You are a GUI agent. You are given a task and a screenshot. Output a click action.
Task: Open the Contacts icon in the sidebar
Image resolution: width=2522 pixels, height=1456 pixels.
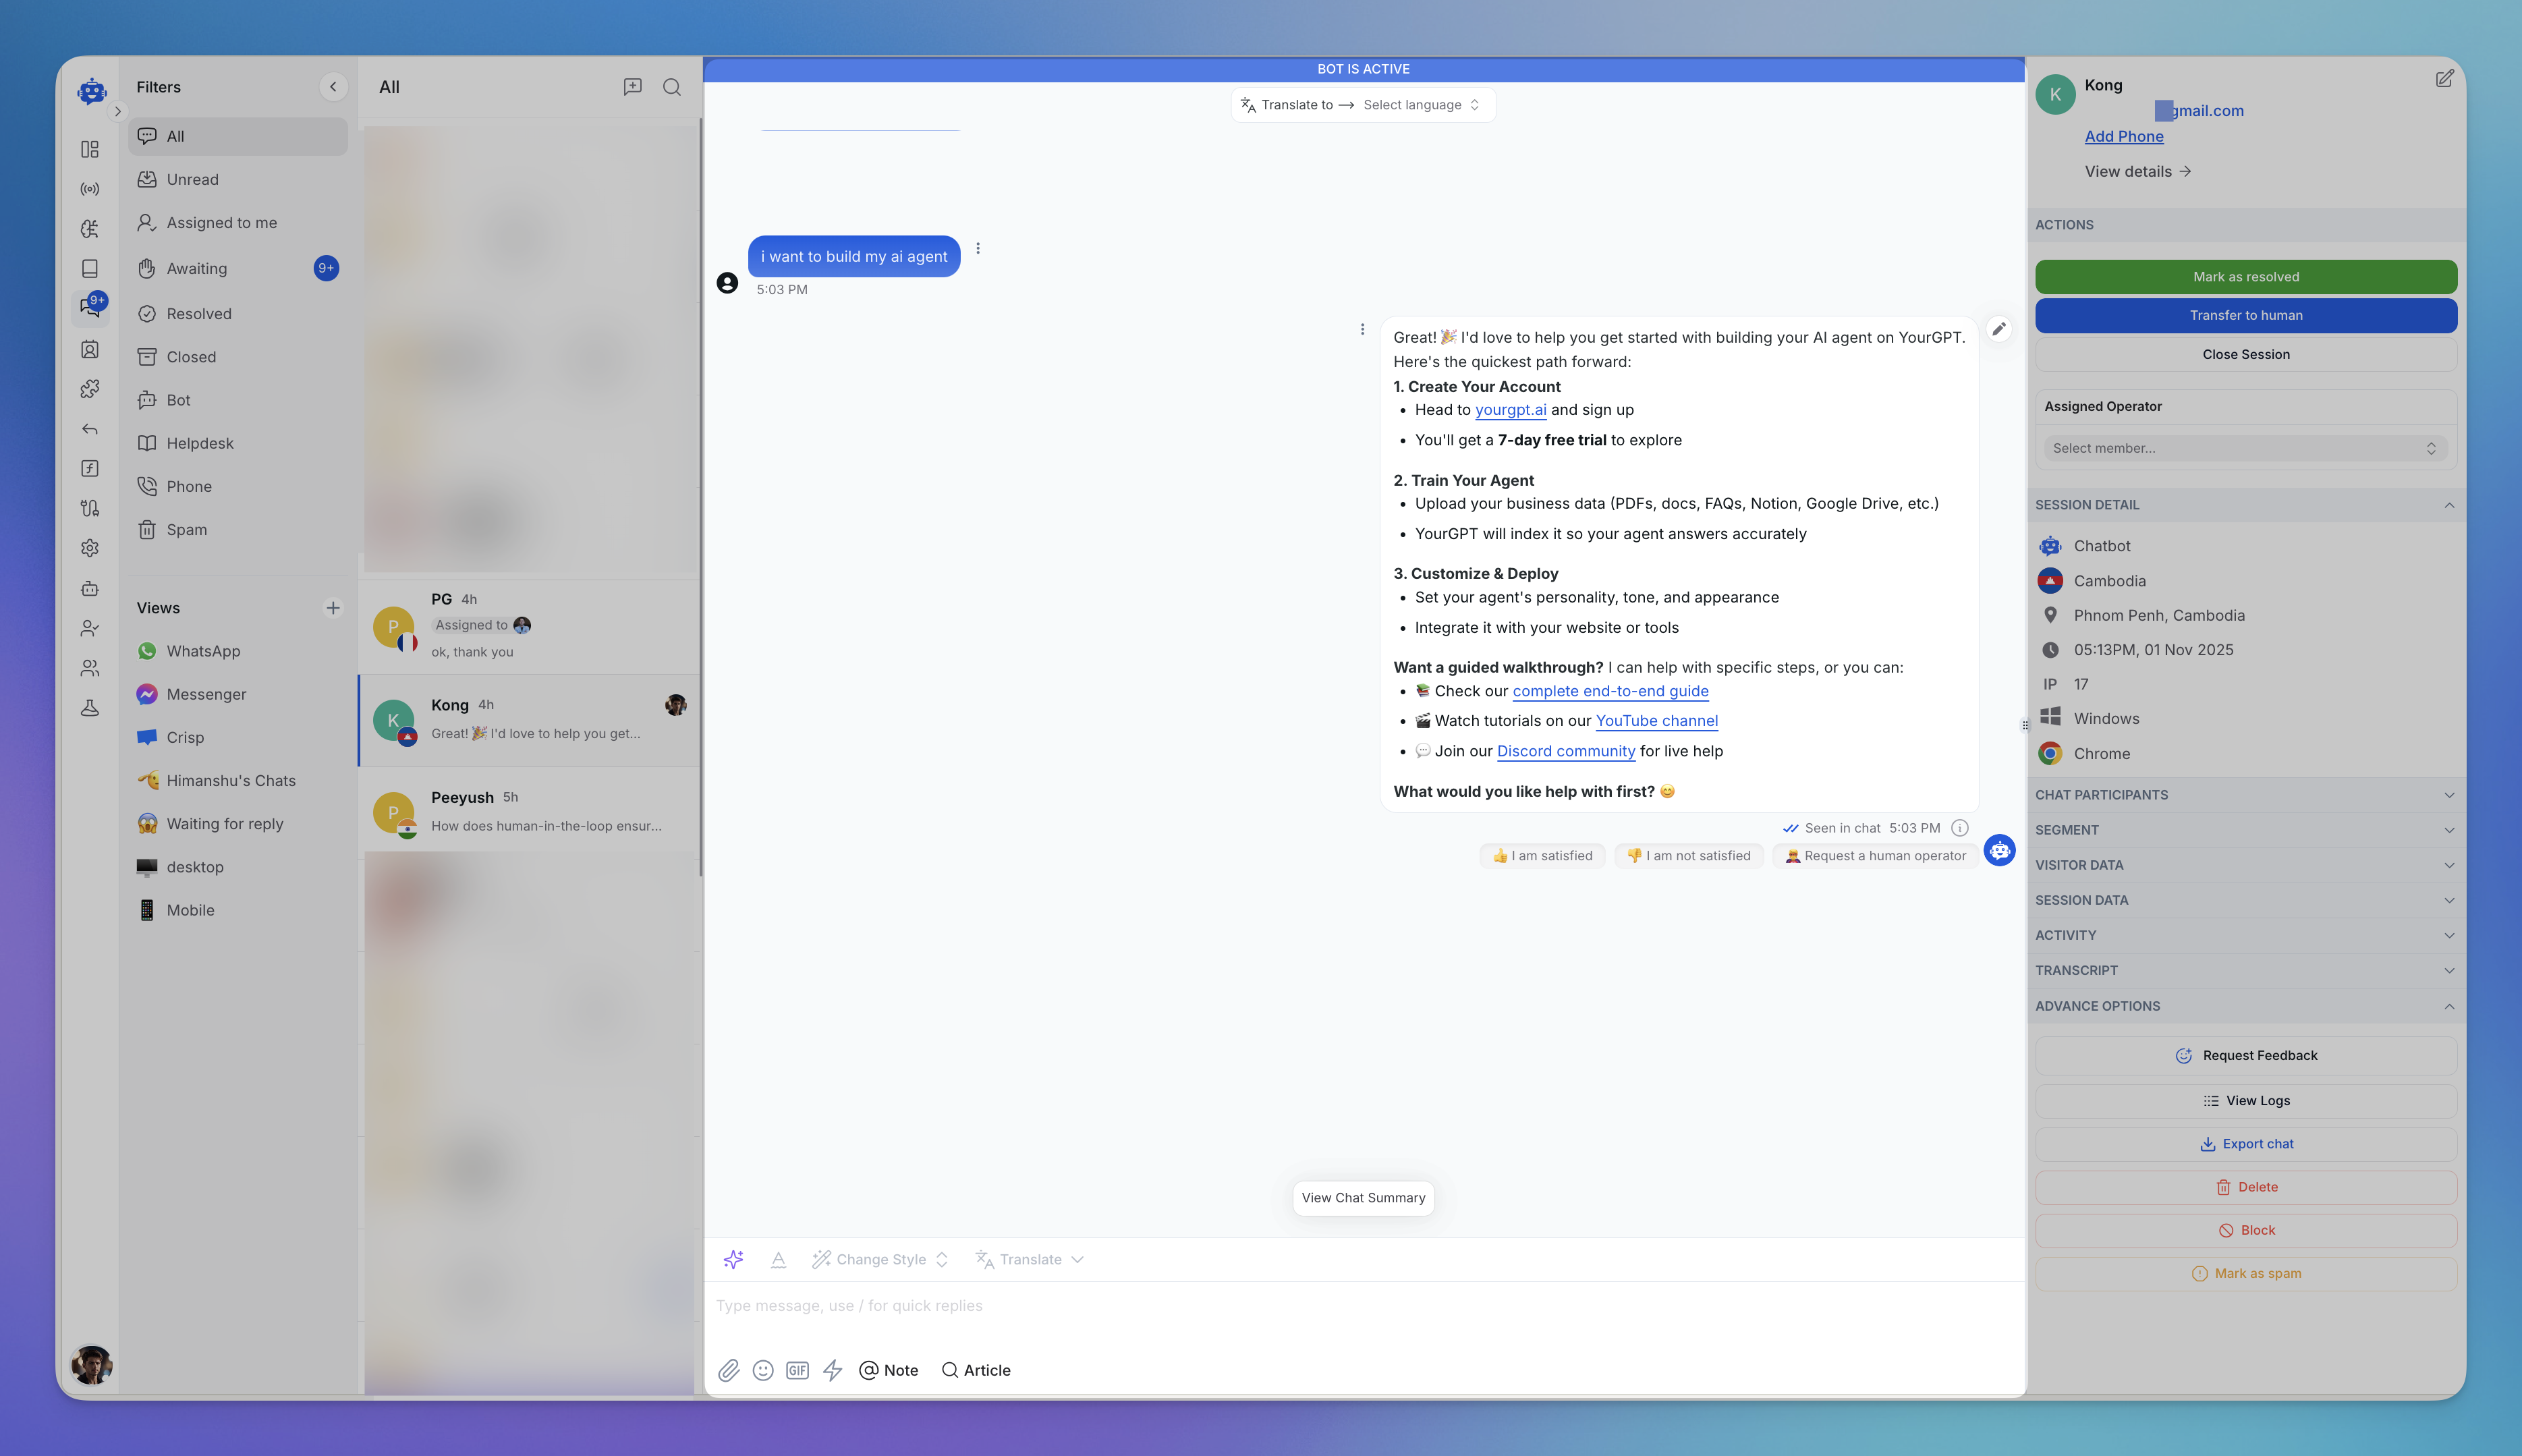coord(90,350)
